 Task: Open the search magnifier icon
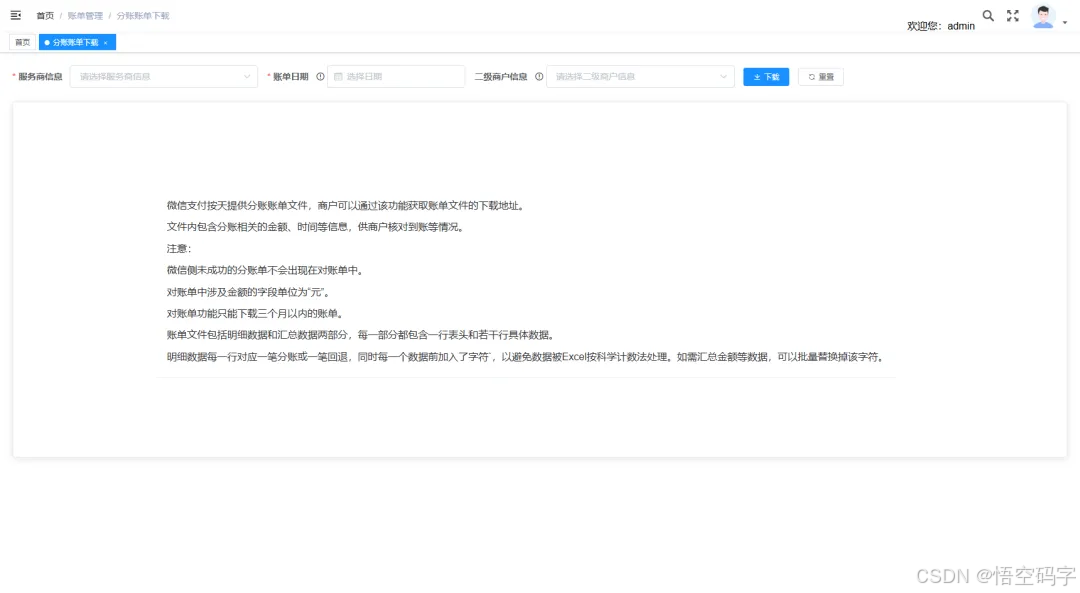(x=988, y=16)
